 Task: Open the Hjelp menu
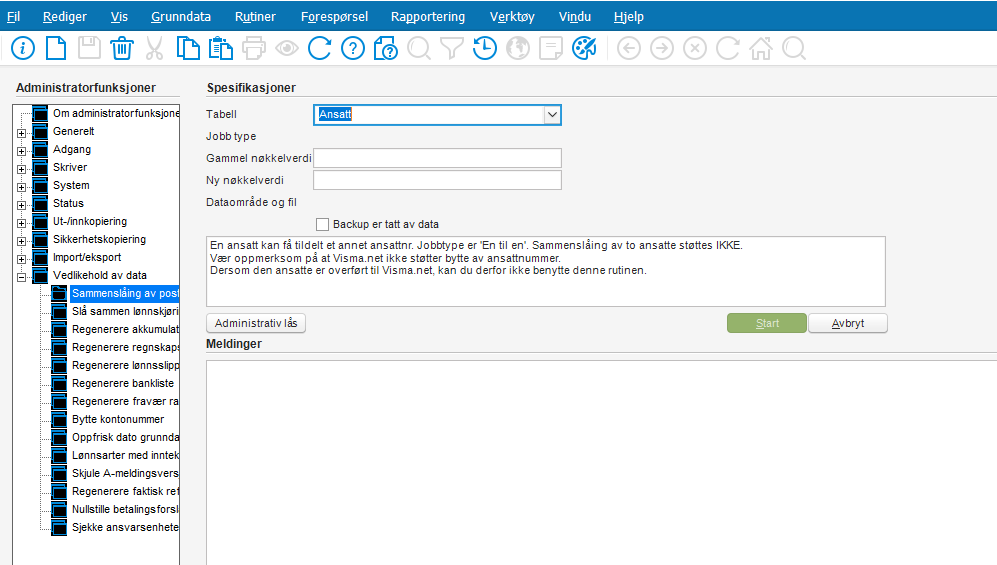coord(628,17)
